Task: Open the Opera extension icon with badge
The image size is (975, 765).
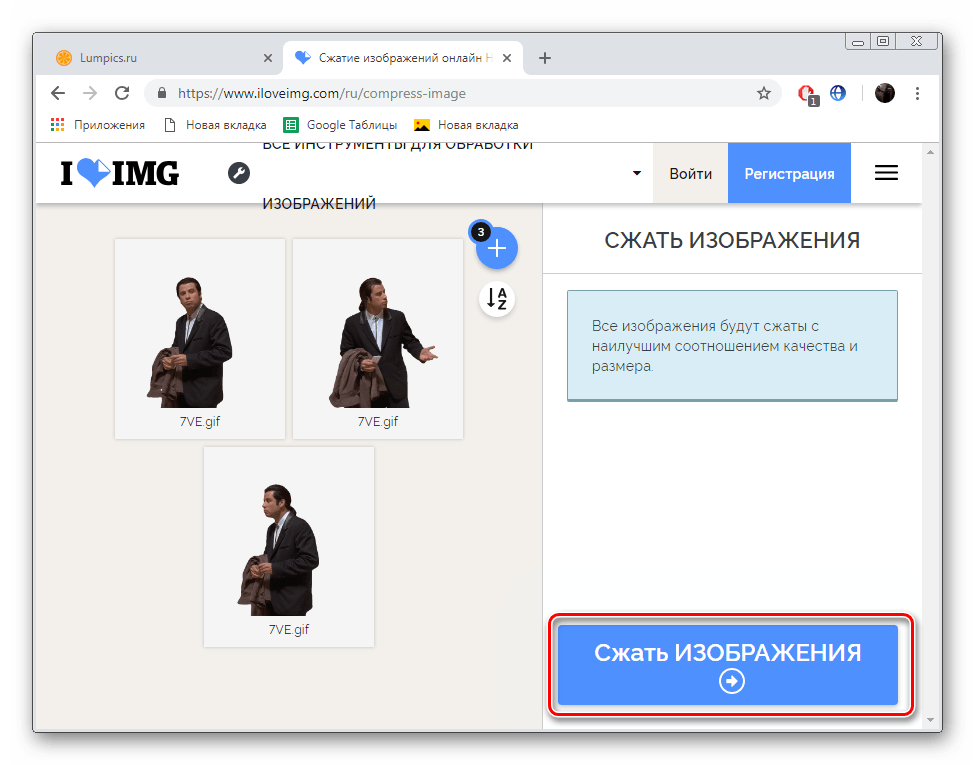Action: tap(807, 95)
